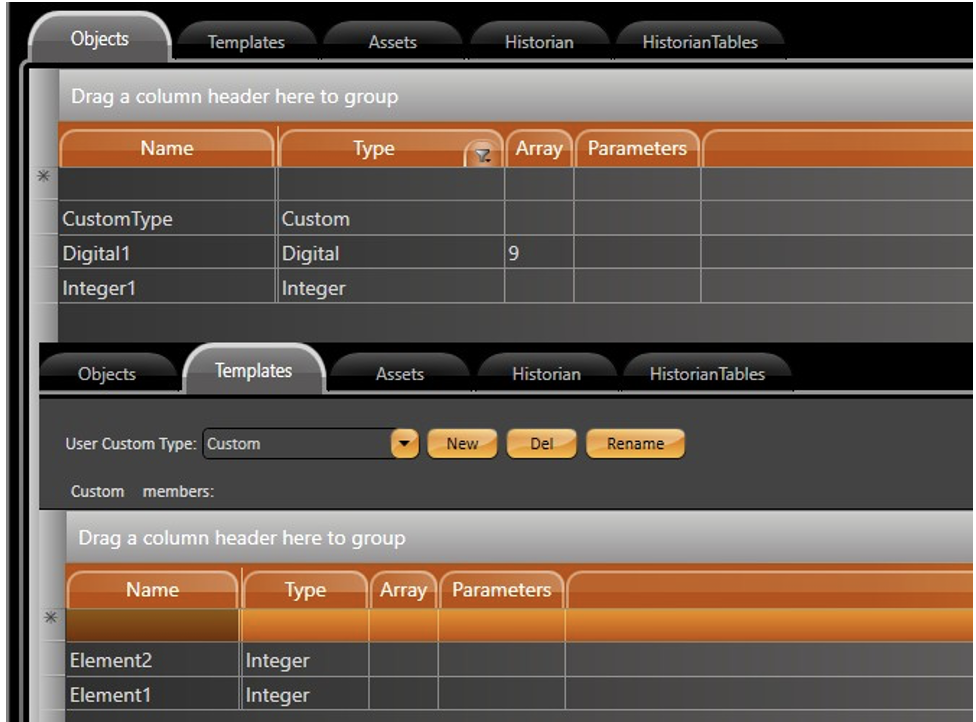Screen dimensions: 976x722
Task: Switch to the Objects tab in upper panel
Action: [99, 40]
